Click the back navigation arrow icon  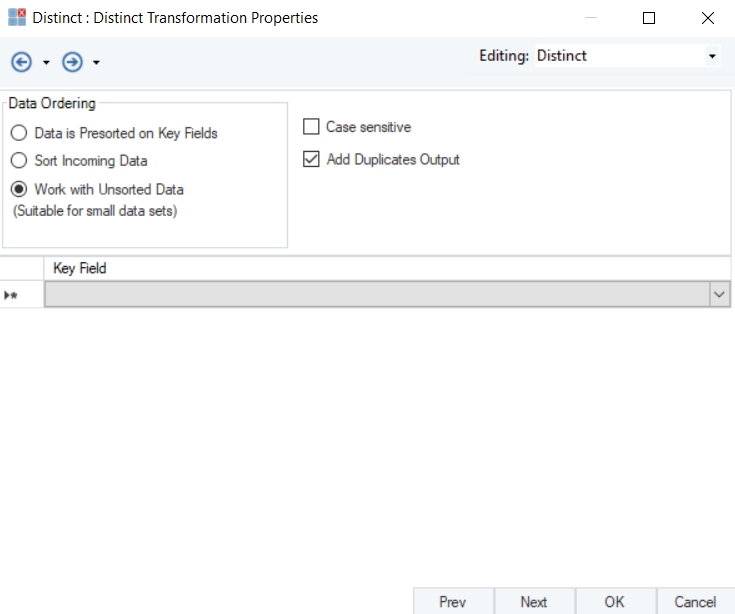(21, 62)
